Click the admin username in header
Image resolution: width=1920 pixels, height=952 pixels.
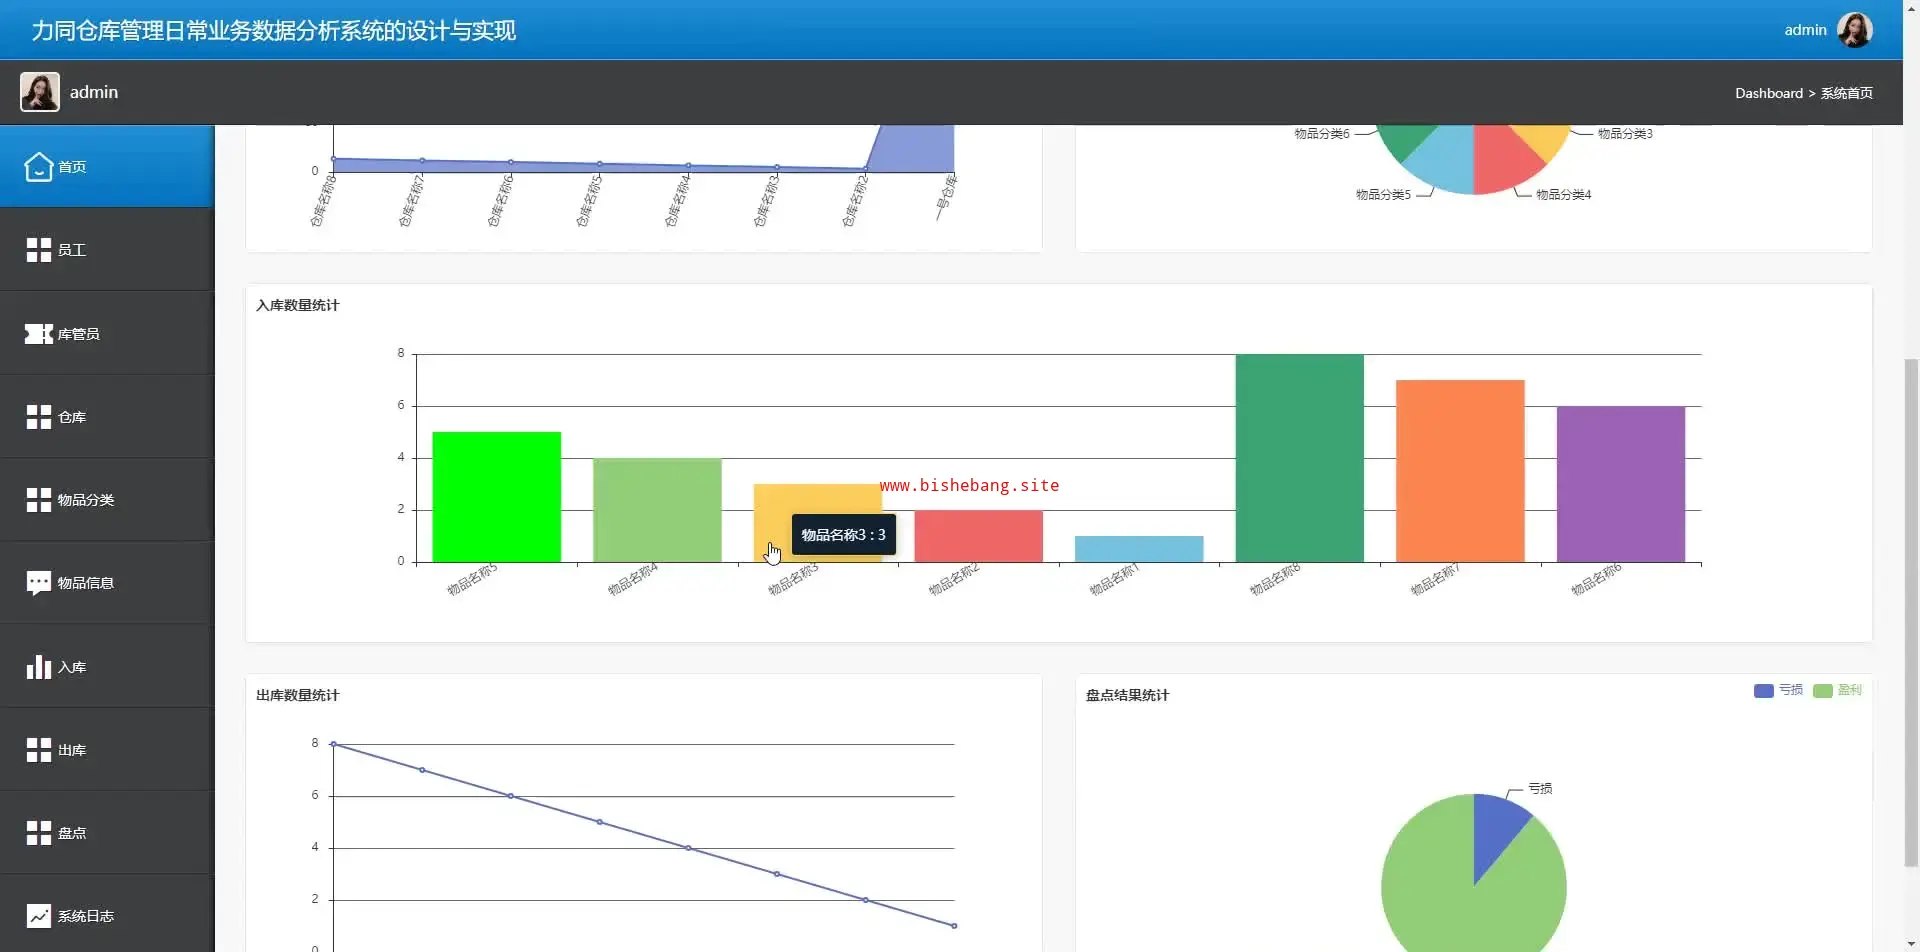pyautogui.click(x=1805, y=30)
